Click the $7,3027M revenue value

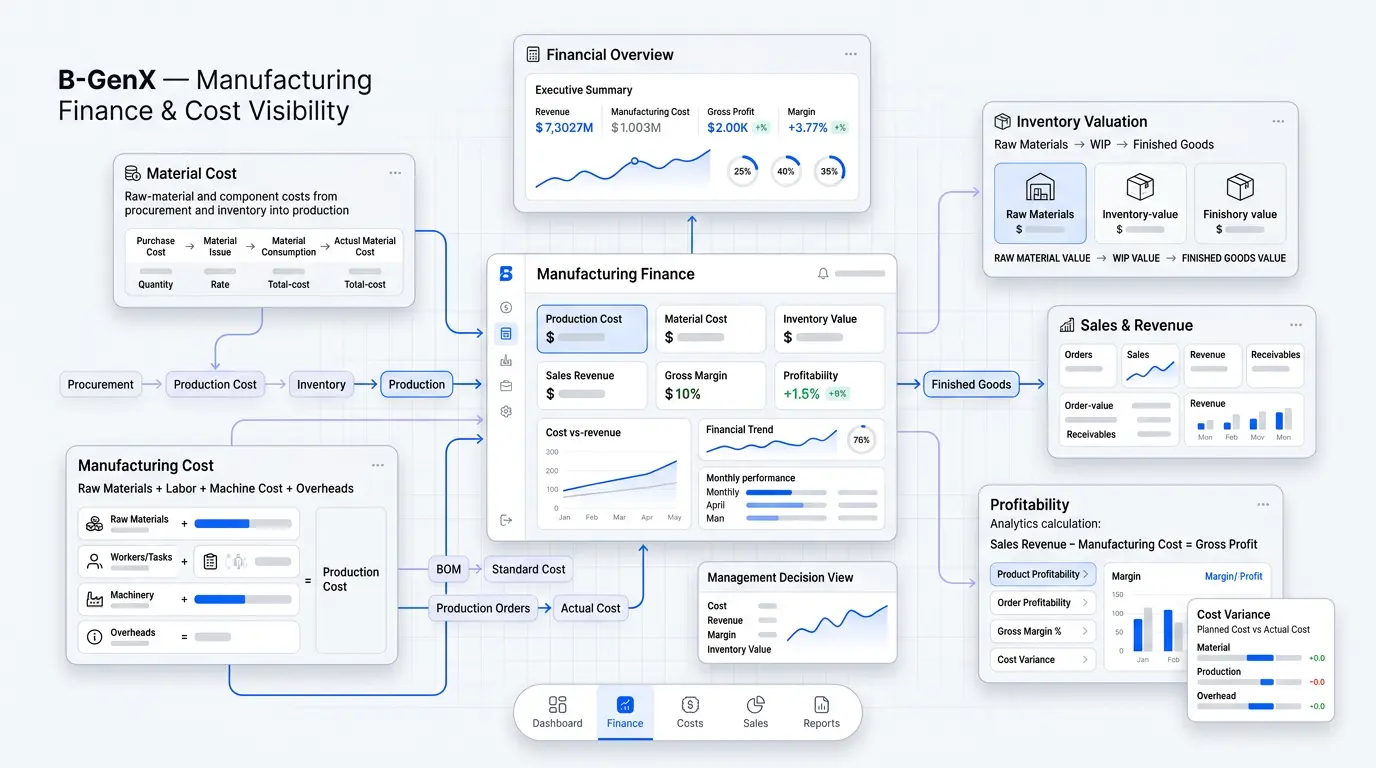pyautogui.click(x=563, y=128)
